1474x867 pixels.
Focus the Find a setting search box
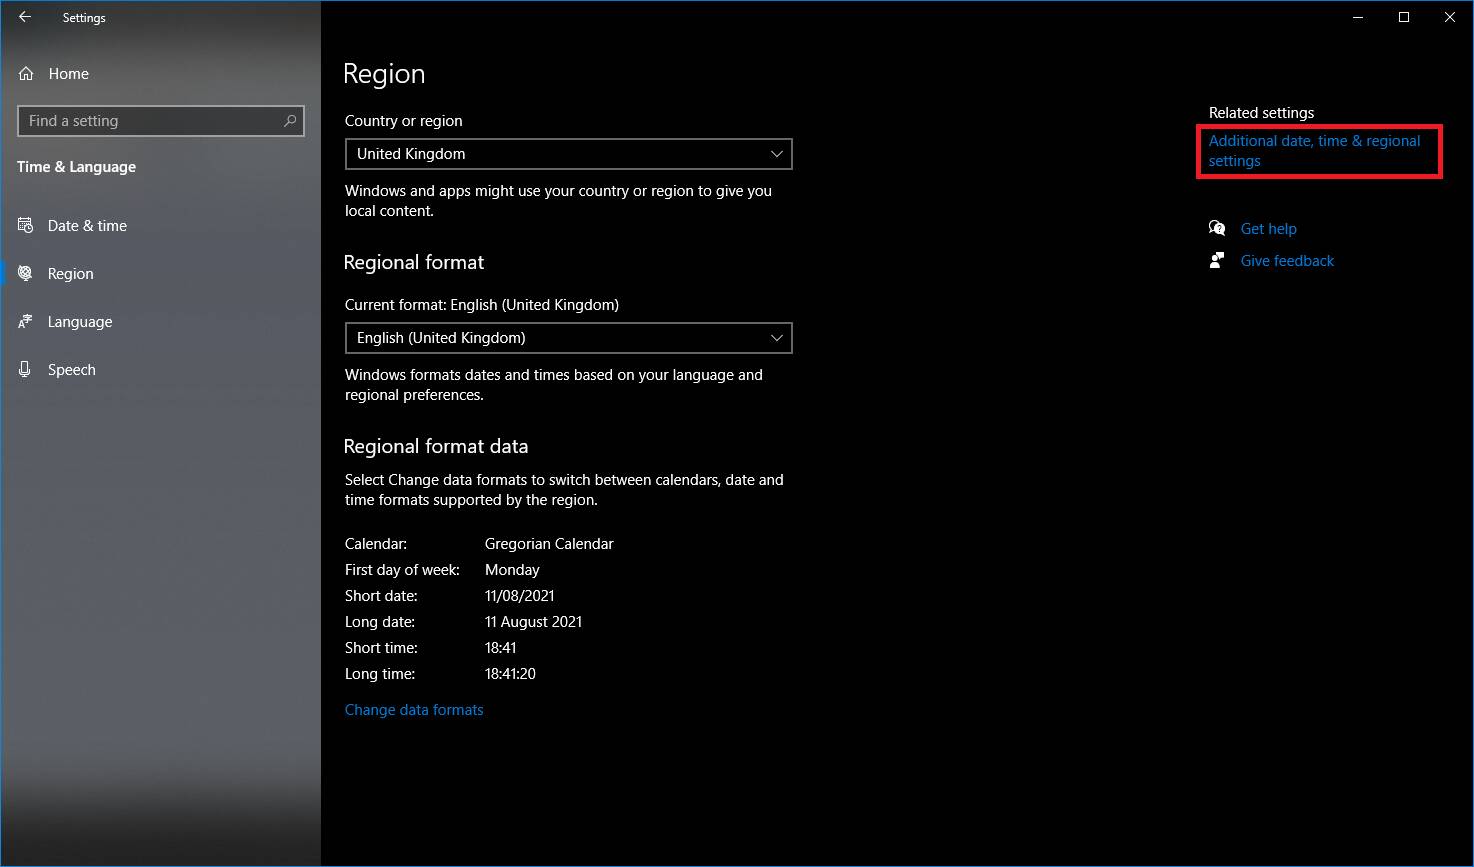pos(150,121)
